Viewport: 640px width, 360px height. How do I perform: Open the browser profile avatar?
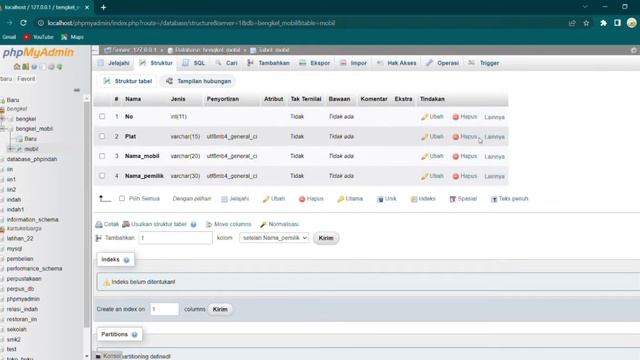(x=631, y=23)
